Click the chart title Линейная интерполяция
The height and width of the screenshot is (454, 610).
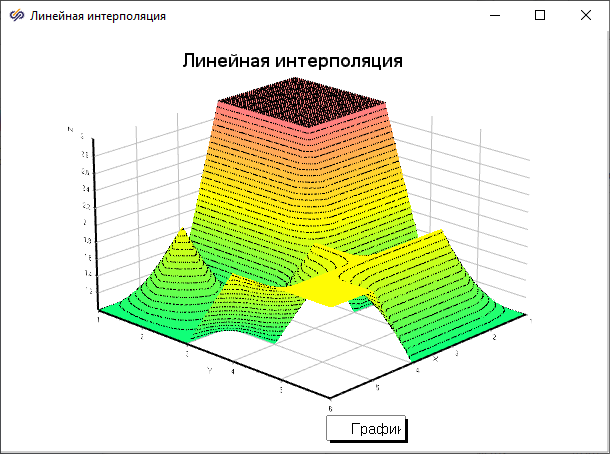pyautogui.click(x=292, y=61)
